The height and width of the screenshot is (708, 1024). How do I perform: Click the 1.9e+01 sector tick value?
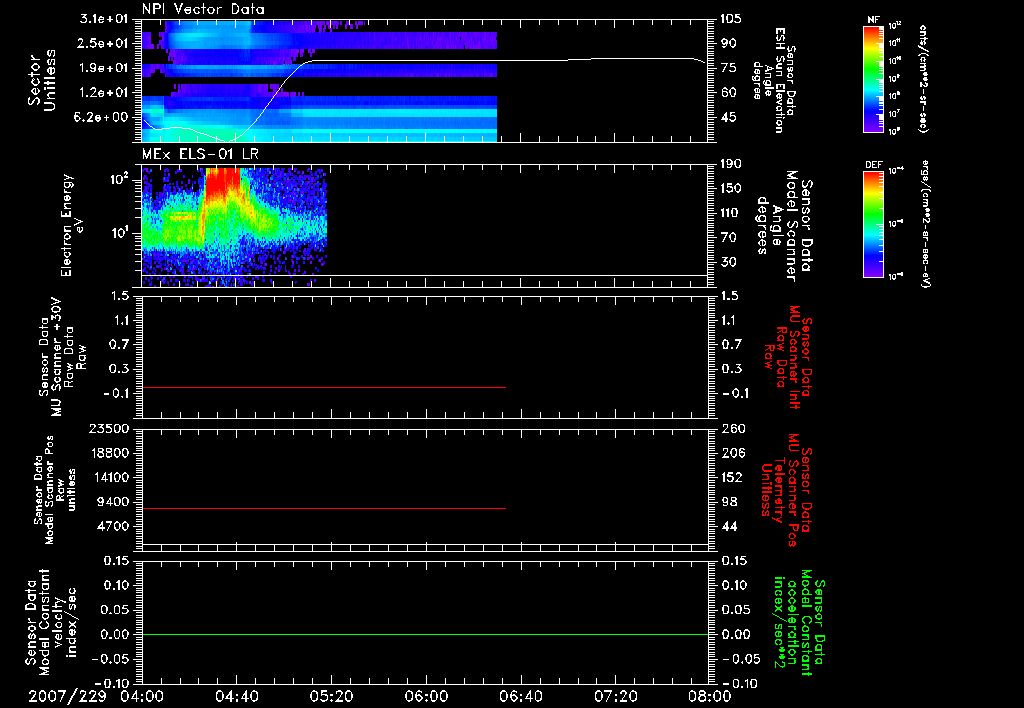[x=104, y=68]
